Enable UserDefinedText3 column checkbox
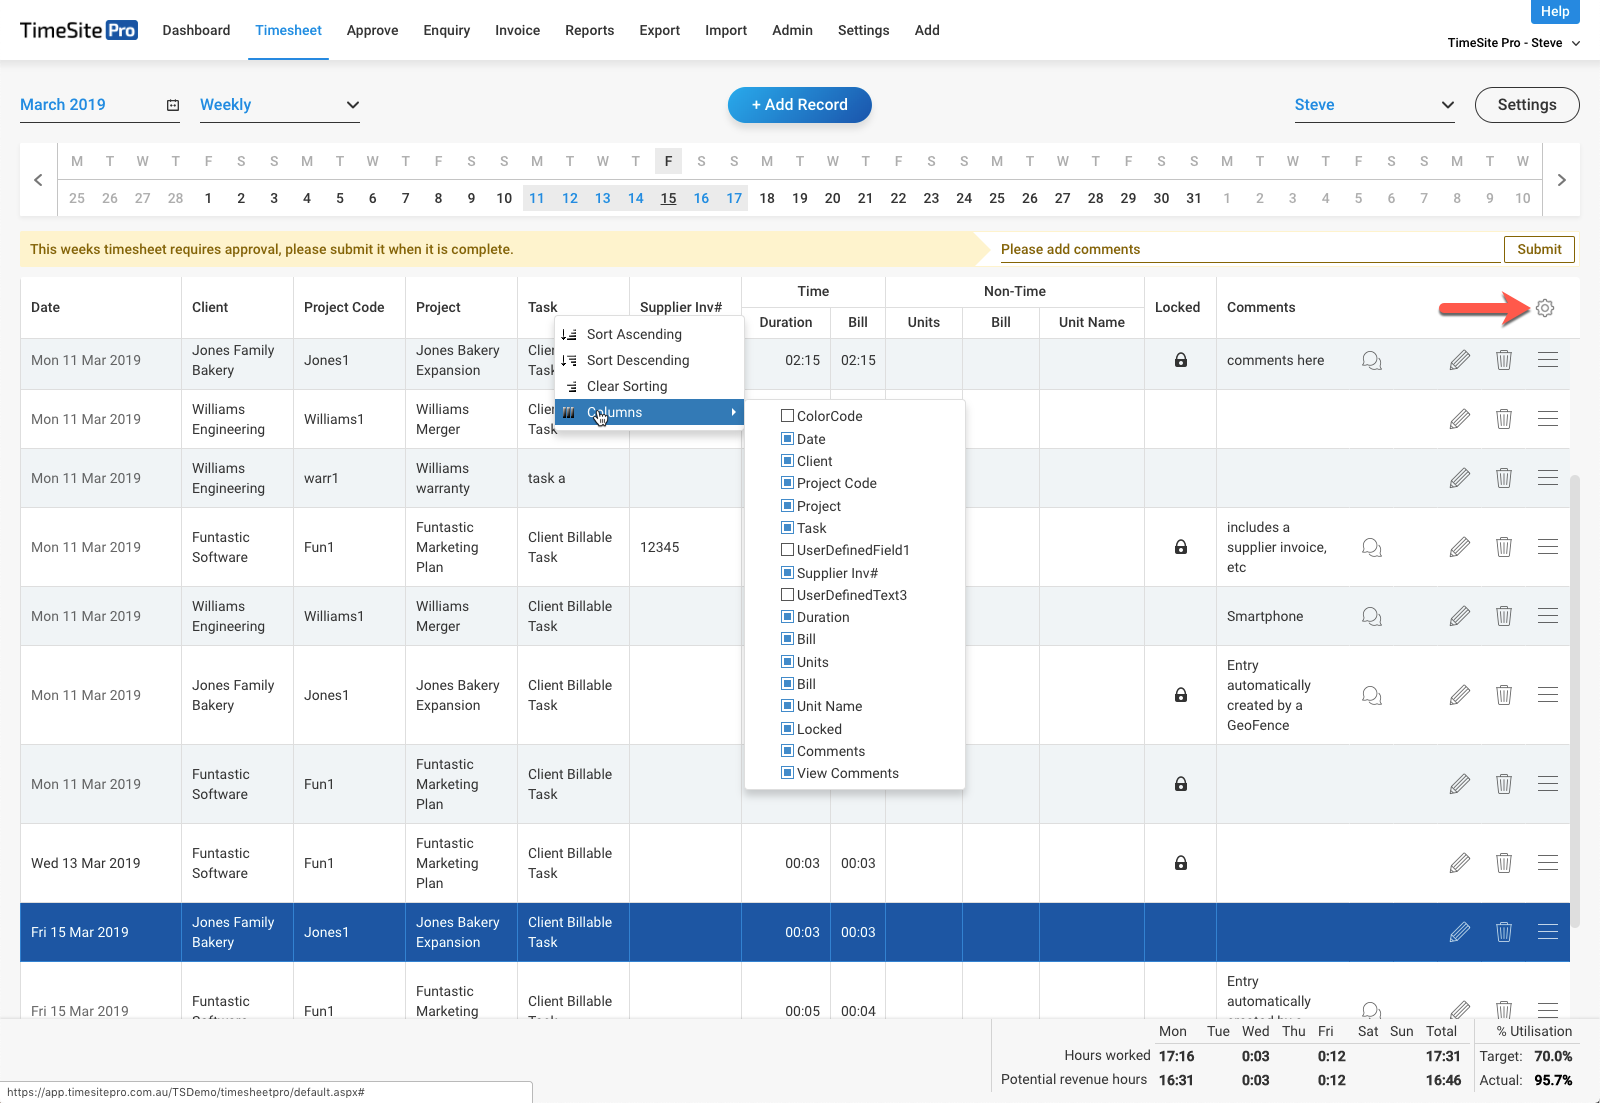The height and width of the screenshot is (1103, 1600). coord(787,595)
